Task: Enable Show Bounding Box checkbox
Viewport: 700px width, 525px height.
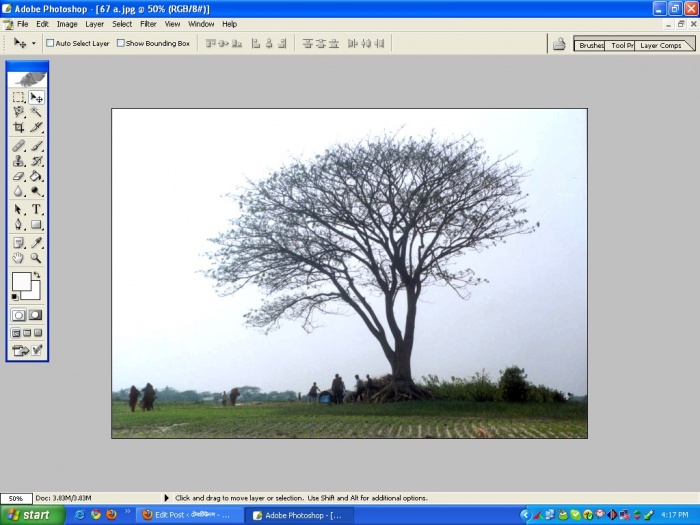Action: click(x=121, y=43)
